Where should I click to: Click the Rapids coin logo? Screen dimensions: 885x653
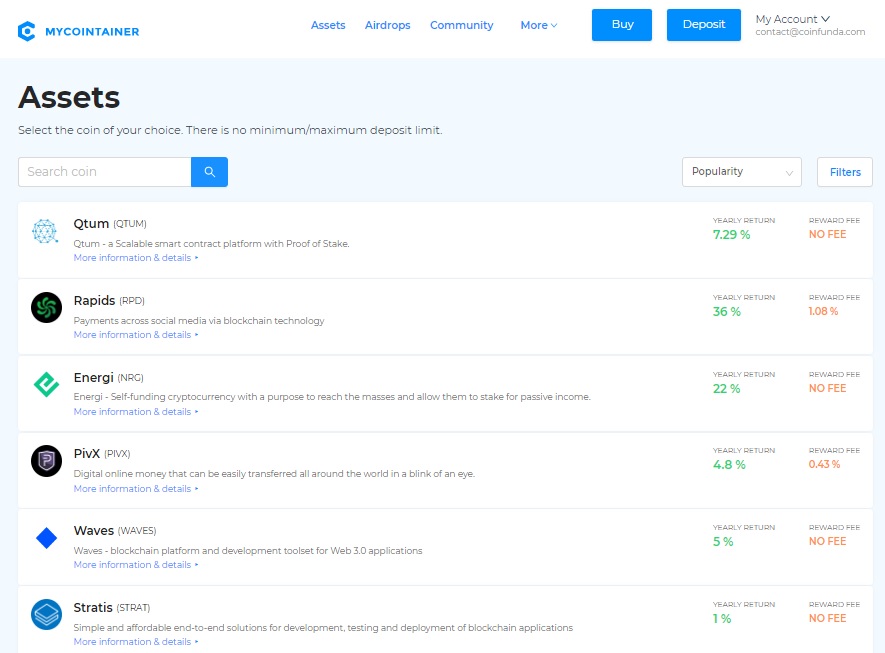(46, 307)
